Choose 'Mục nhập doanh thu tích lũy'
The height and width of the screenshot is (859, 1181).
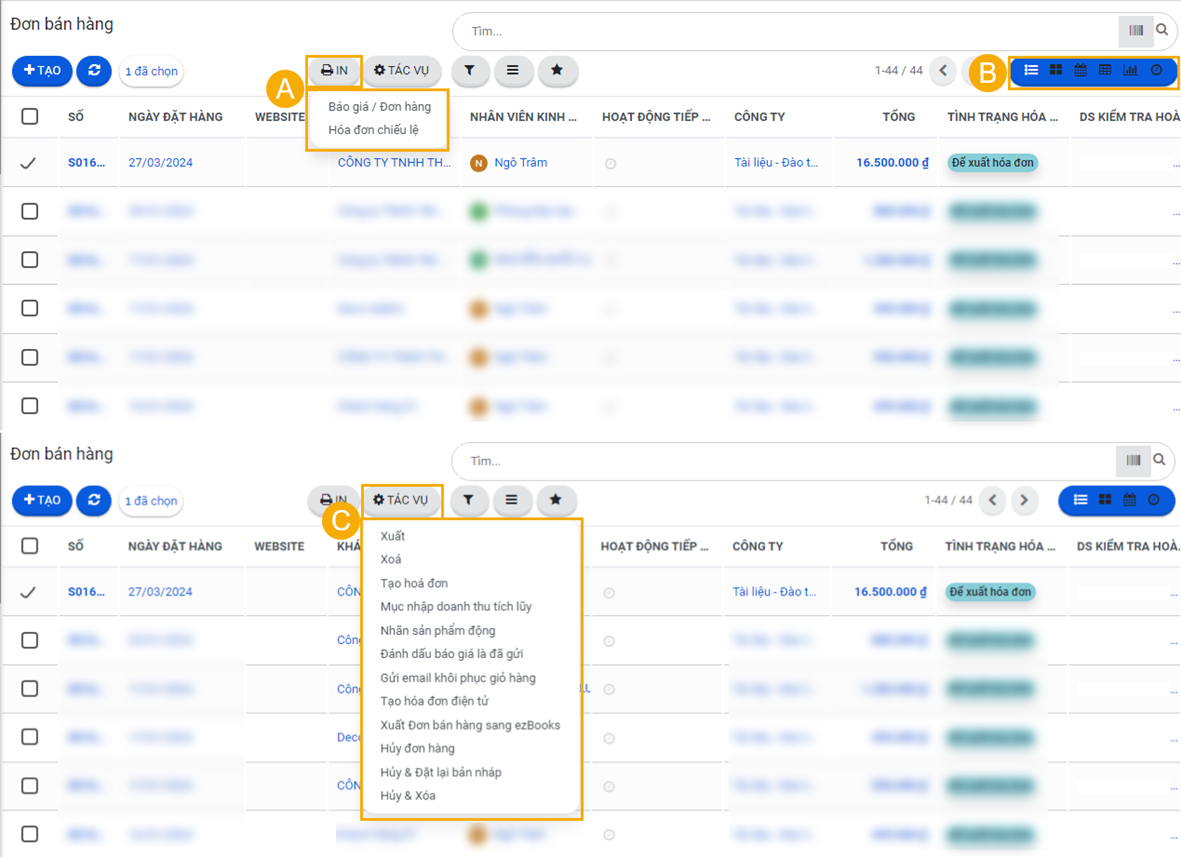coord(456,607)
